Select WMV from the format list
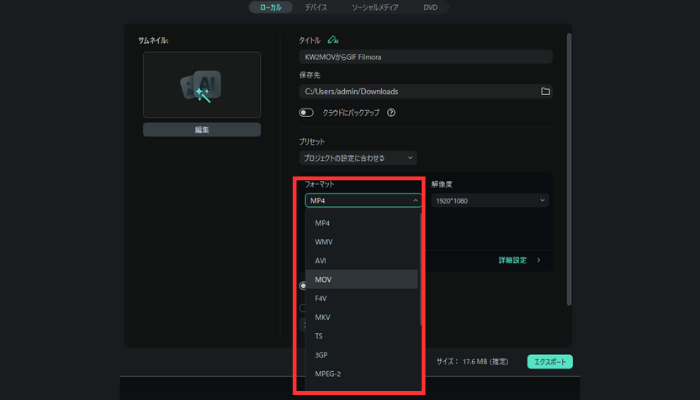The image size is (700, 400). [362, 242]
